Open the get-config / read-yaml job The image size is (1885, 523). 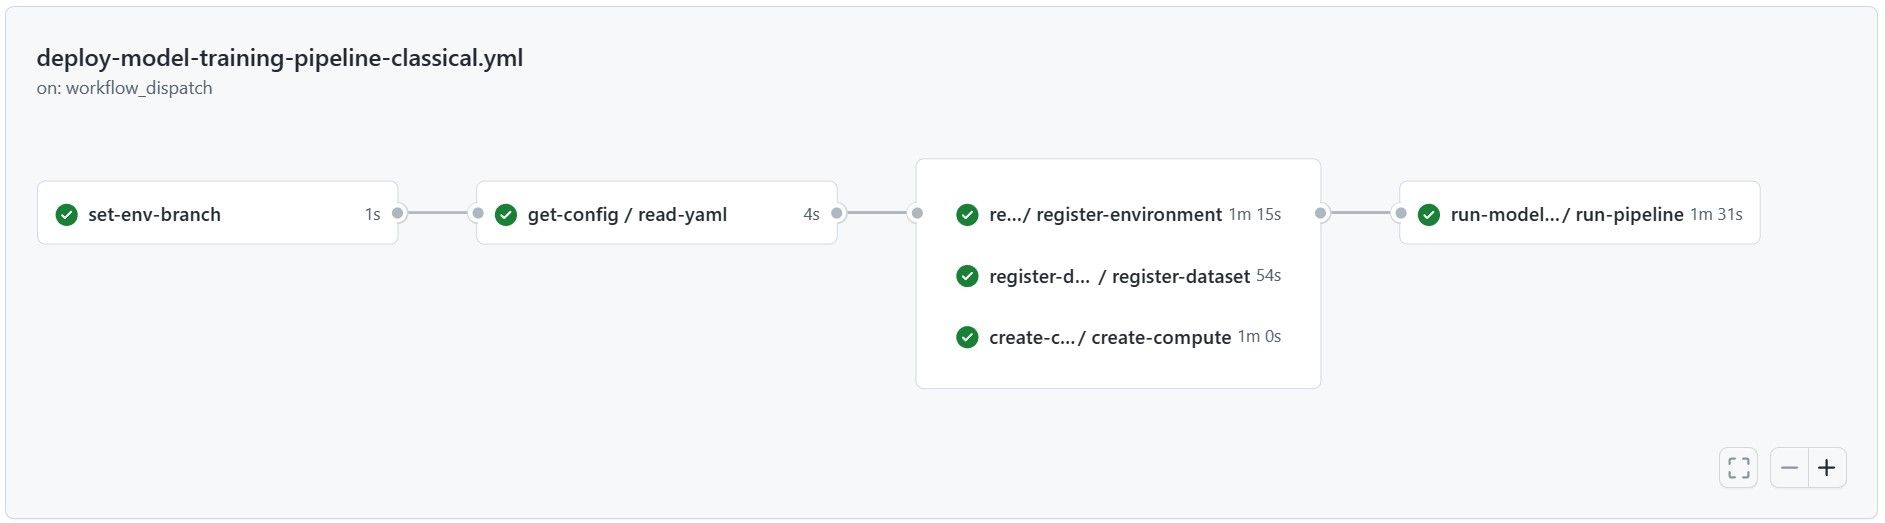[x=657, y=213]
